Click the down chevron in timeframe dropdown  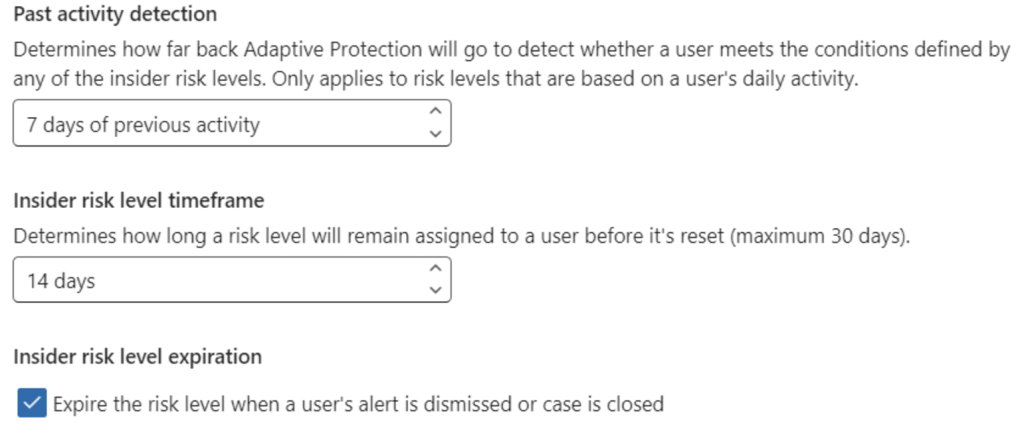(x=433, y=289)
